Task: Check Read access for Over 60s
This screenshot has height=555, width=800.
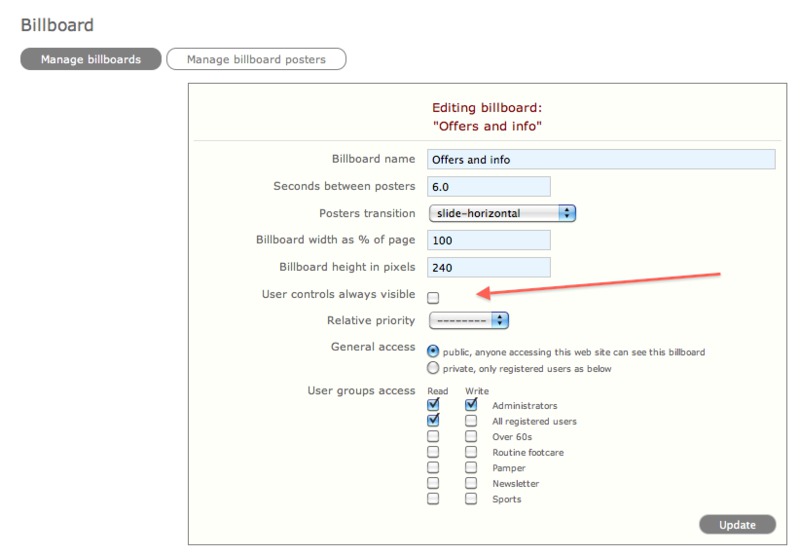Action: pos(433,437)
